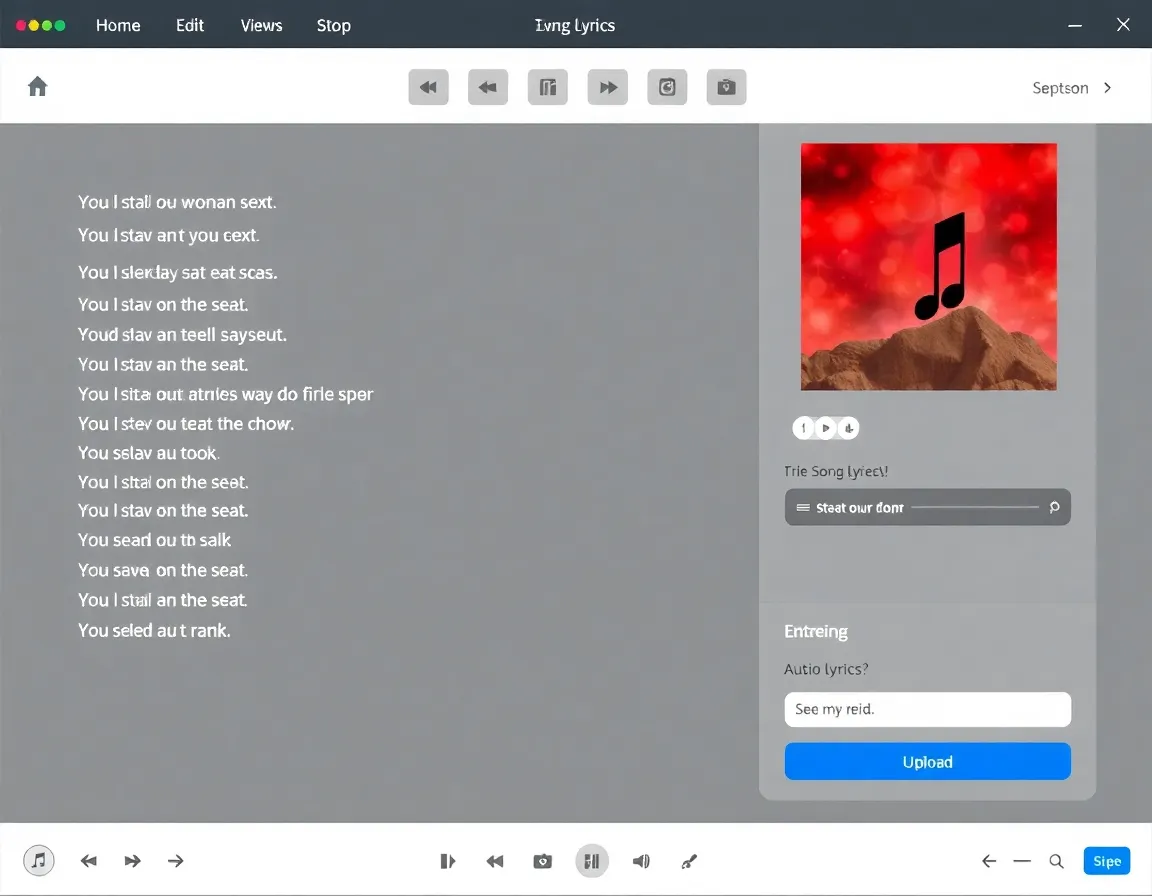The image size is (1152, 896).
Task: Click the magnifier icon in the bottom bar
Action: point(1056,861)
